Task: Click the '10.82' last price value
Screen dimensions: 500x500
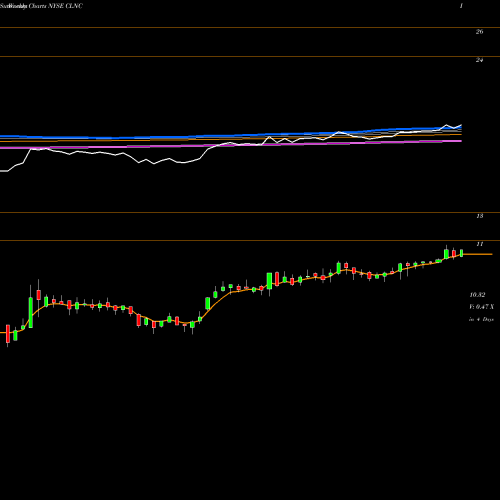Action: point(477,295)
